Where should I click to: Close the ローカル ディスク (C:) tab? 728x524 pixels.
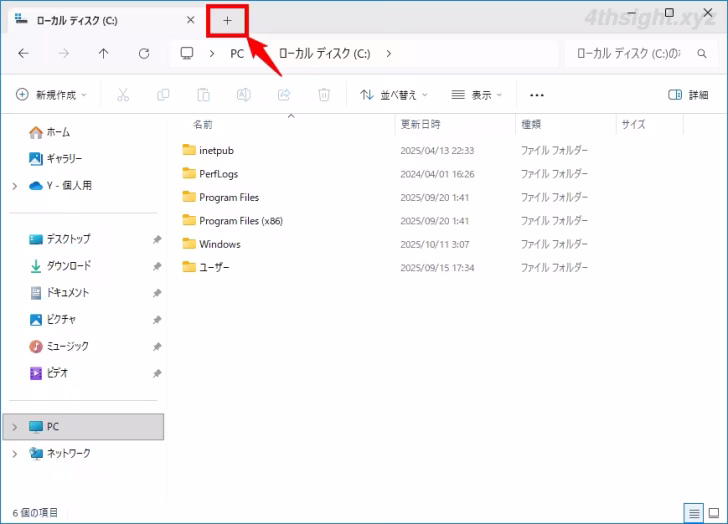190,20
